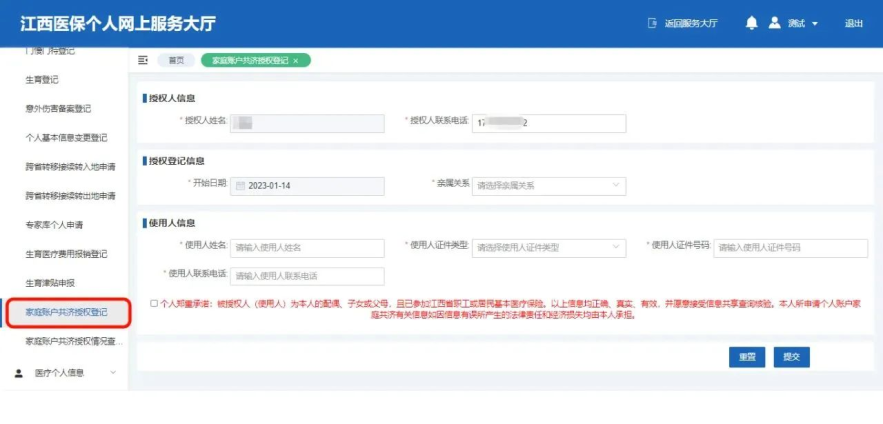Click the 提交 button

(x=791, y=357)
